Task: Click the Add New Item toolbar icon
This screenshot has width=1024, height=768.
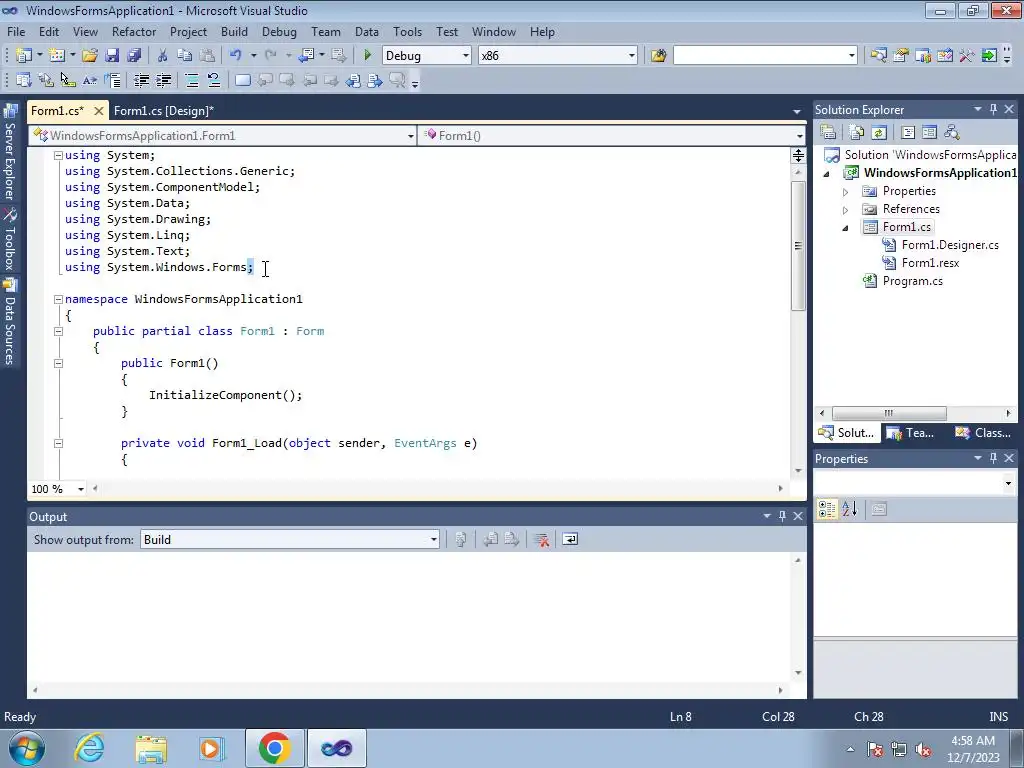Action: 57,56
